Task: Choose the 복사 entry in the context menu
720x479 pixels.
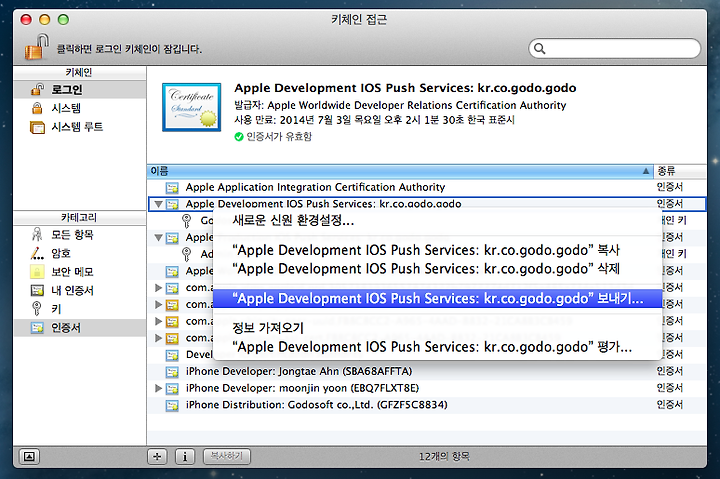Action: pyautogui.click(x=438, y=250)
